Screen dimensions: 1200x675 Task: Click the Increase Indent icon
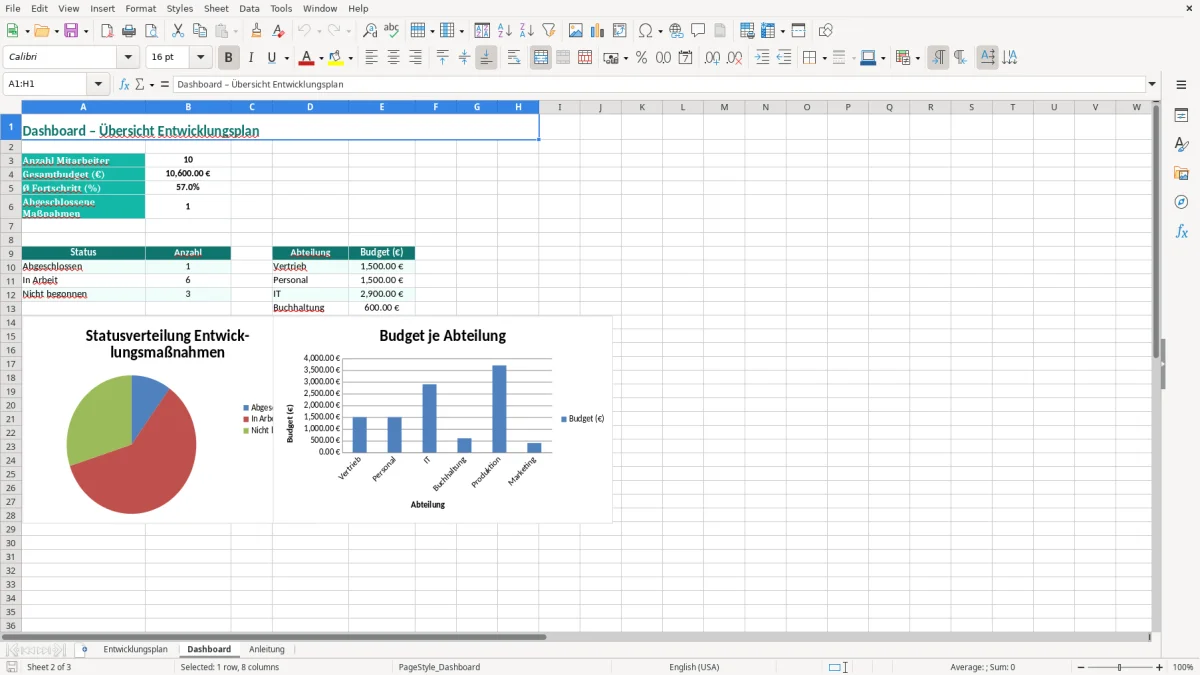click(762, 58)
